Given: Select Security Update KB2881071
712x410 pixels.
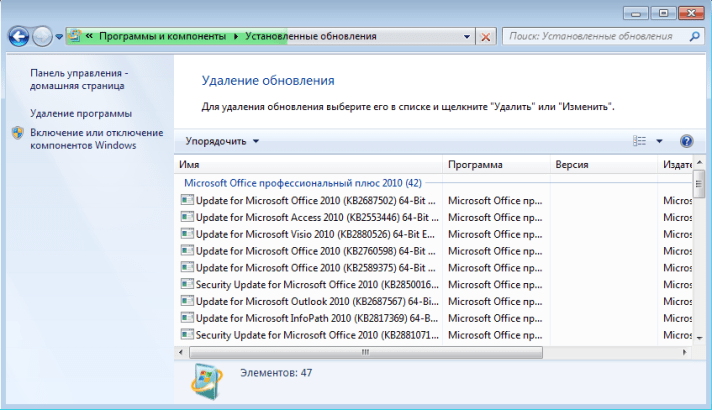Looking at the screenshot, I should (317, 335).
